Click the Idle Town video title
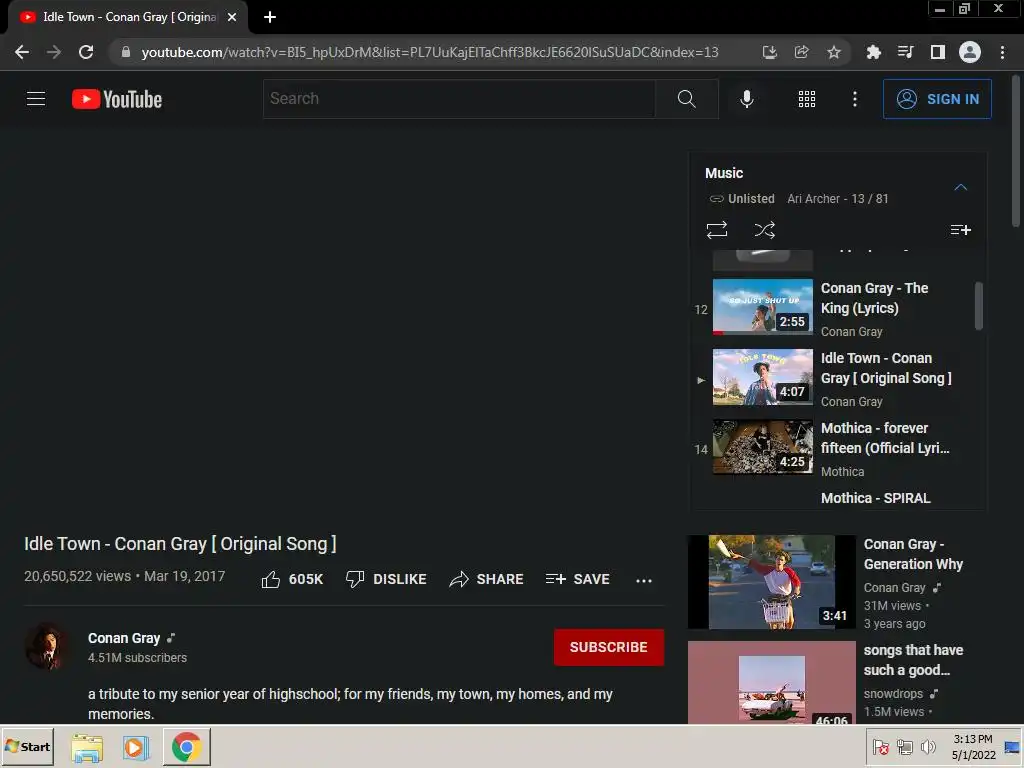This screenshot has width=1024, height=768. coord(180,544)
